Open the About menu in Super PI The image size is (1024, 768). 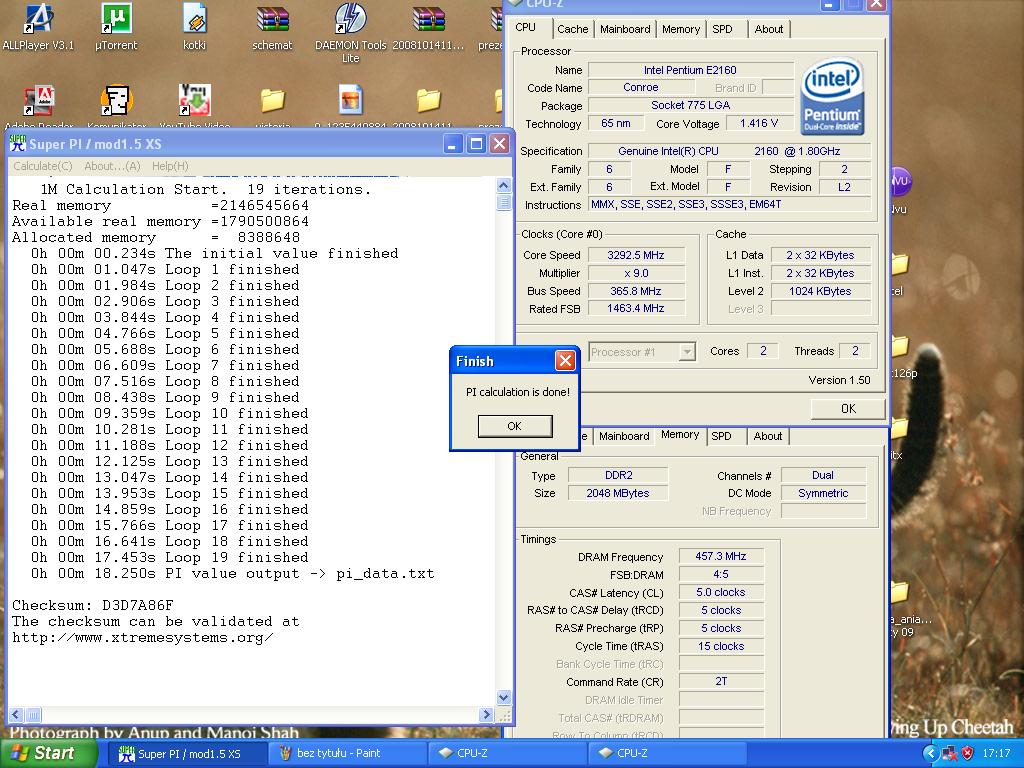pyautogui.click(x=112, y=166)
